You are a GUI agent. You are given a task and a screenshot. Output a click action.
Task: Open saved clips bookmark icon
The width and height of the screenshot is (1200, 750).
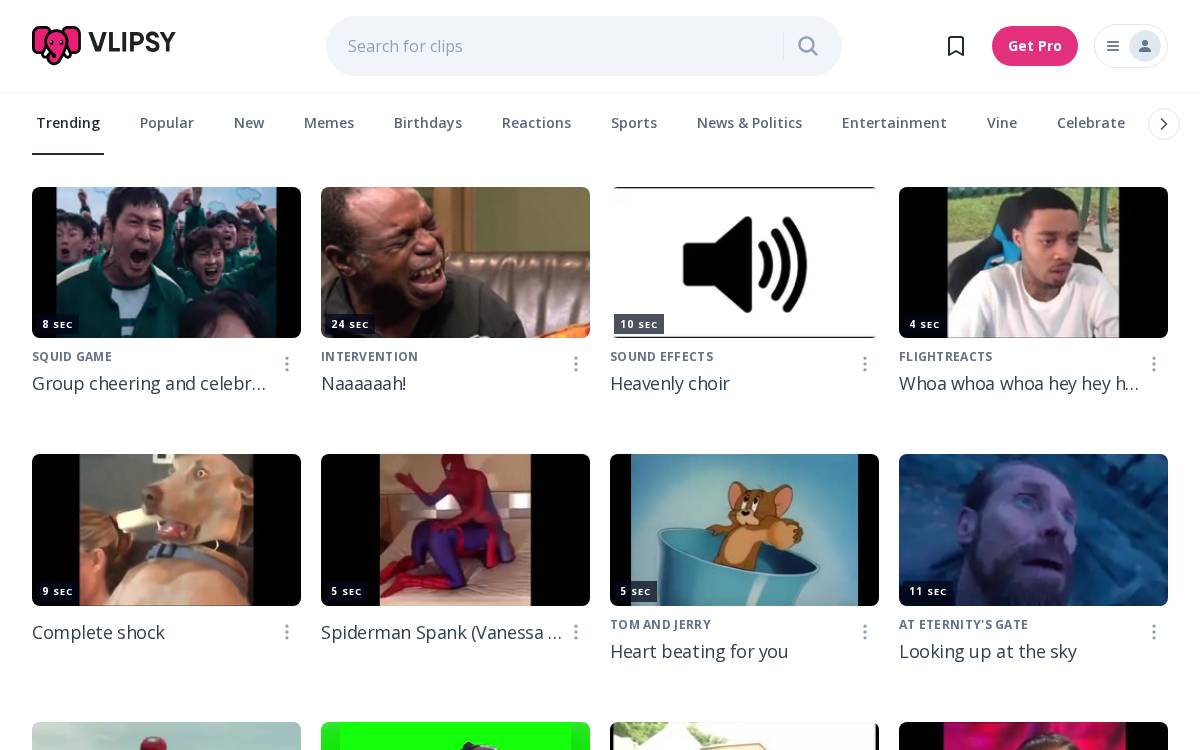coord(956,46)
